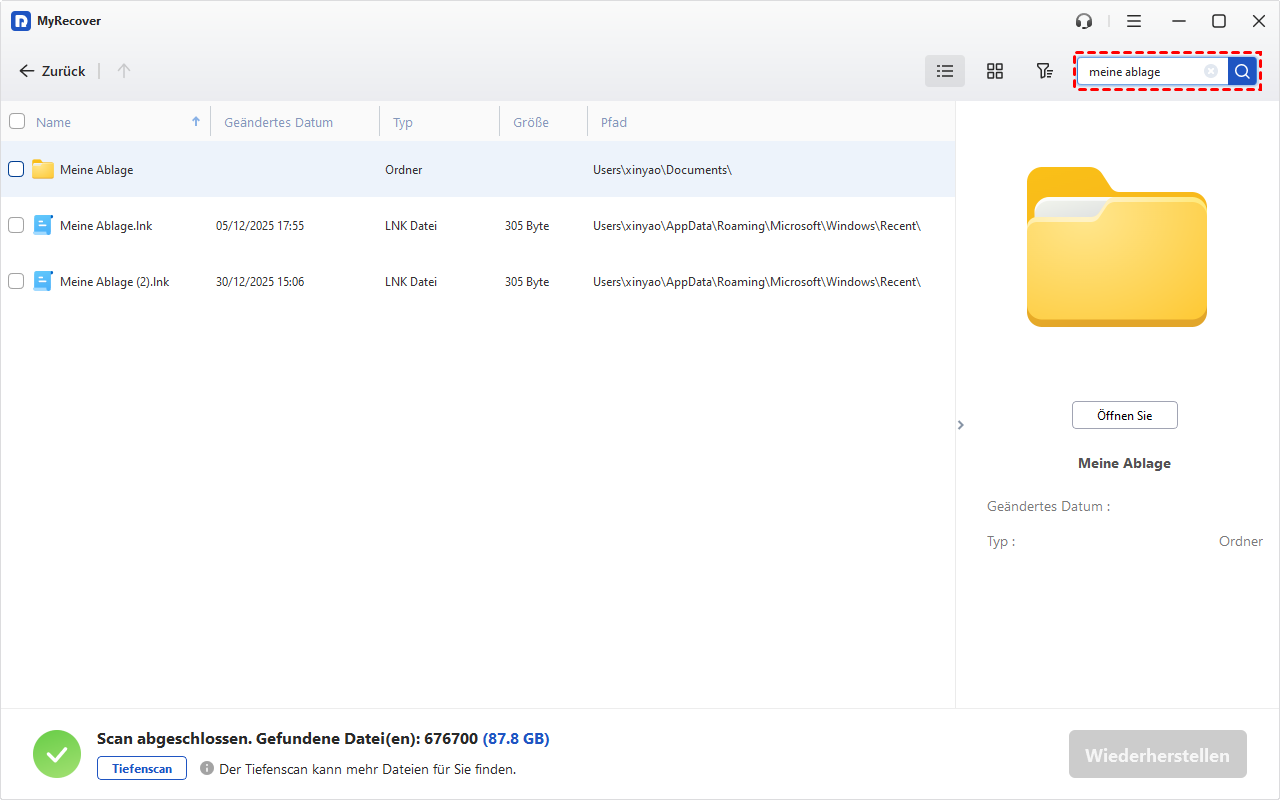Viewport: 1280px width, 800px height.
Task: Start the Tiefenscan deep scan
Action: (x=142, y=769)
